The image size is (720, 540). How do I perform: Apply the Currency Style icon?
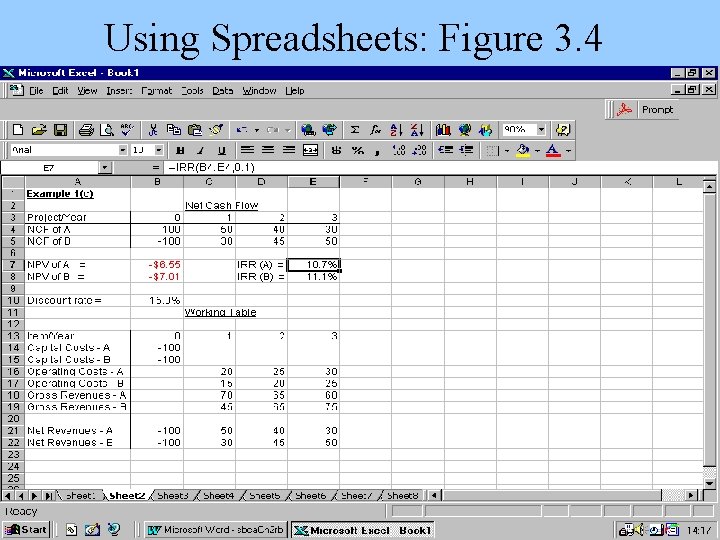pos(337,150)
